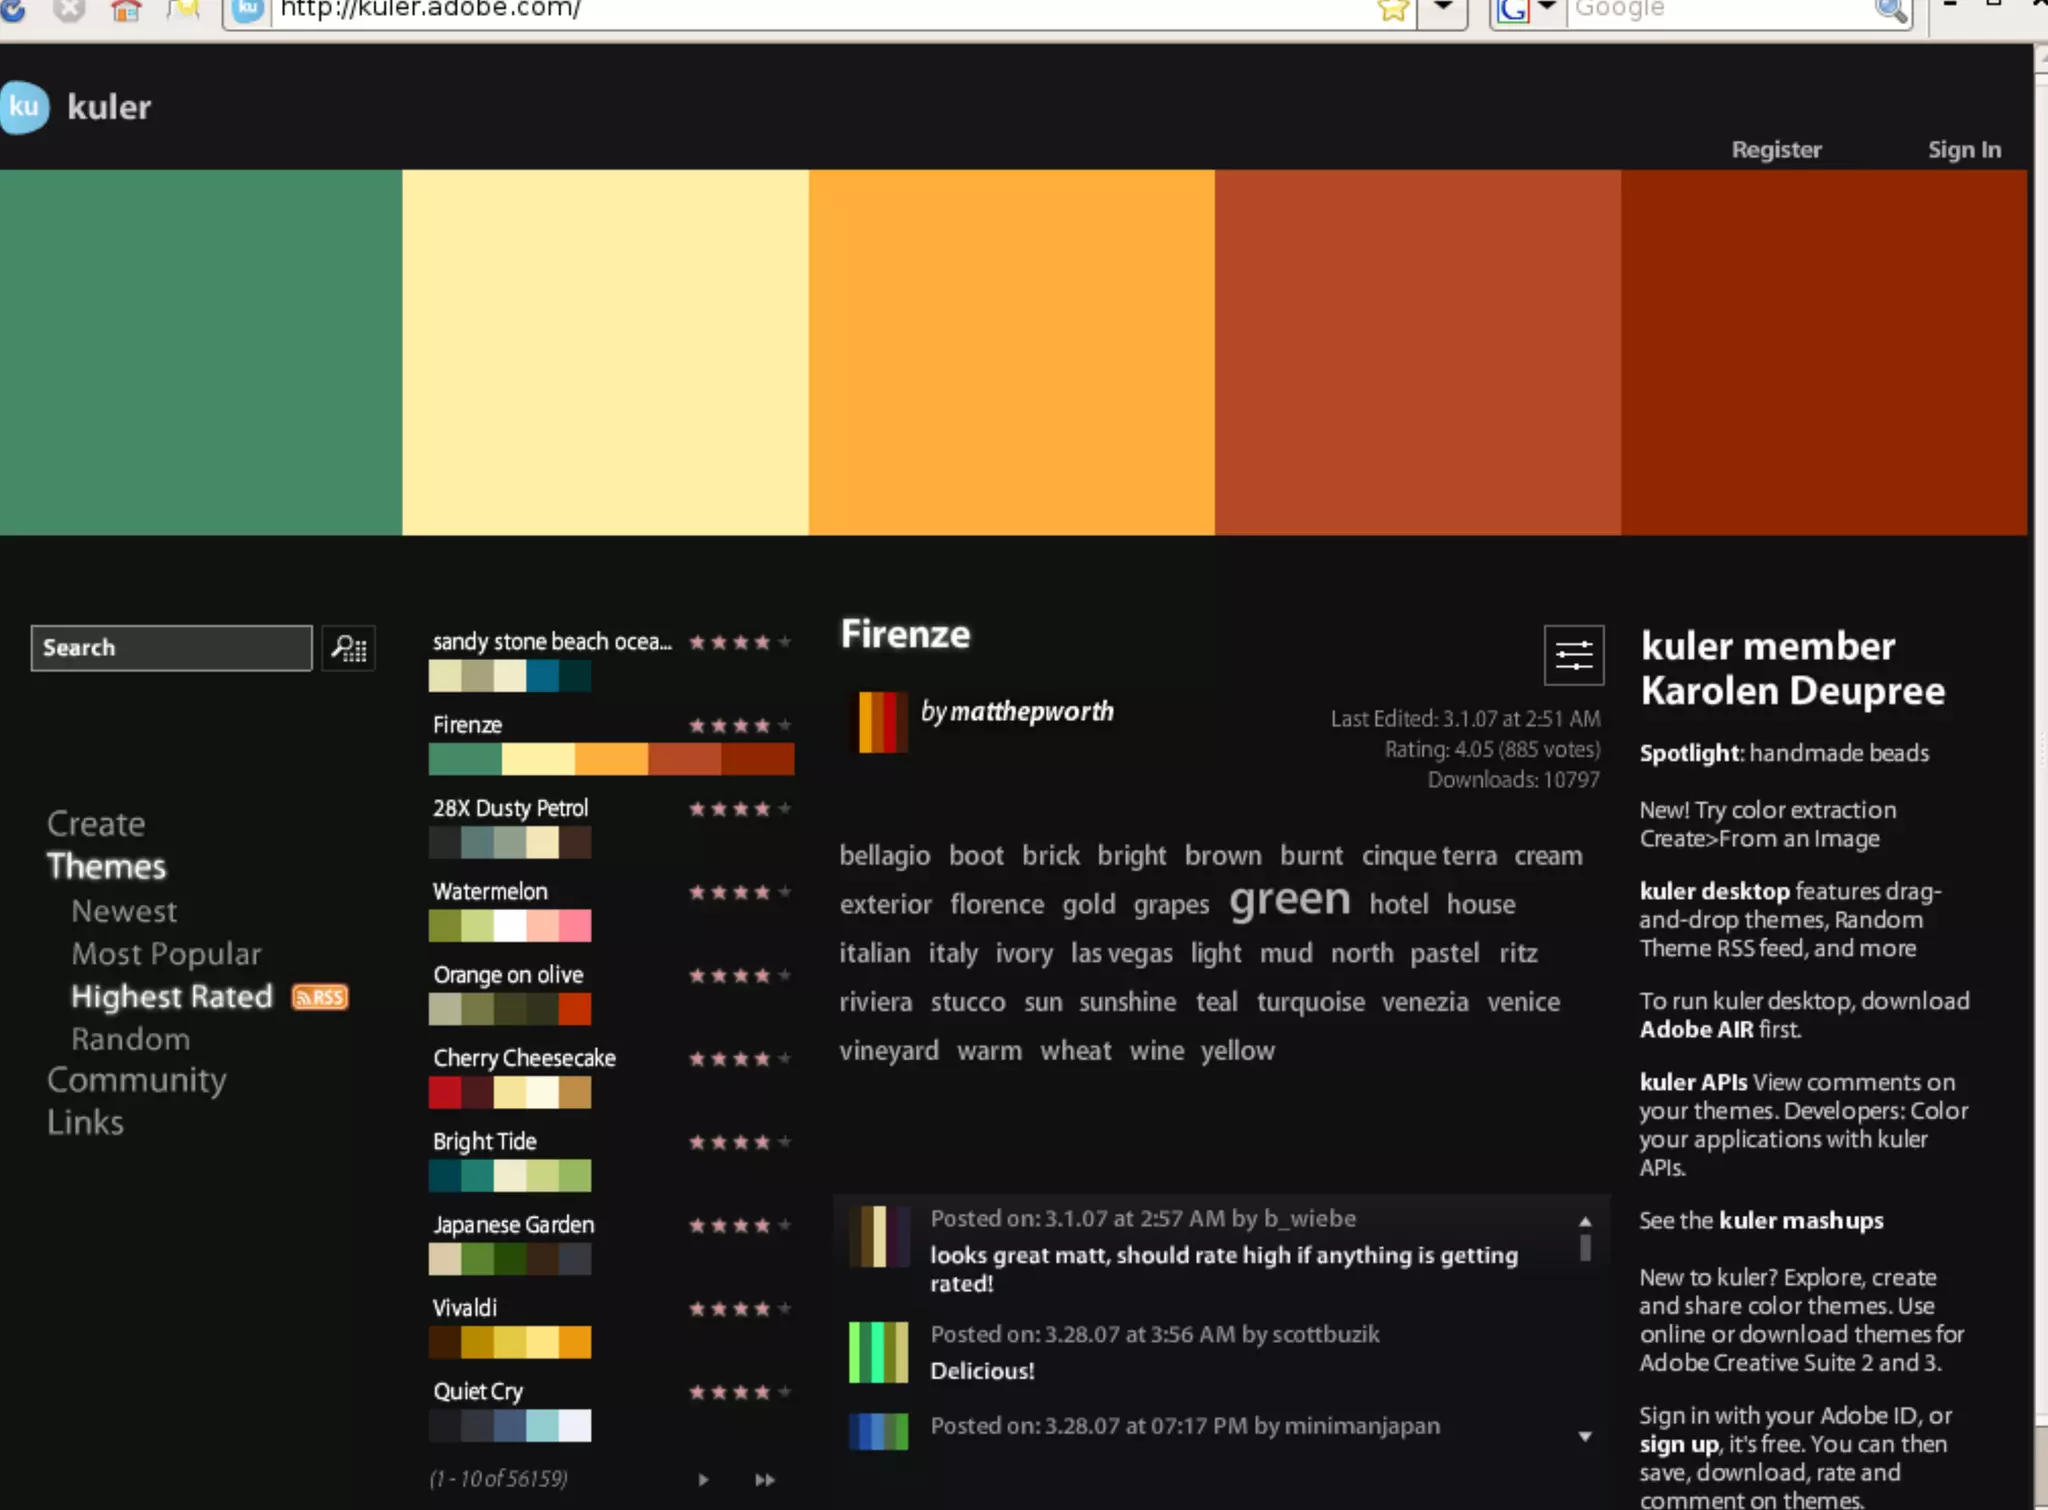Click the Register link
Image resolution: width=2048 pixels, height=1510 pixels.
click(1776, 150)
